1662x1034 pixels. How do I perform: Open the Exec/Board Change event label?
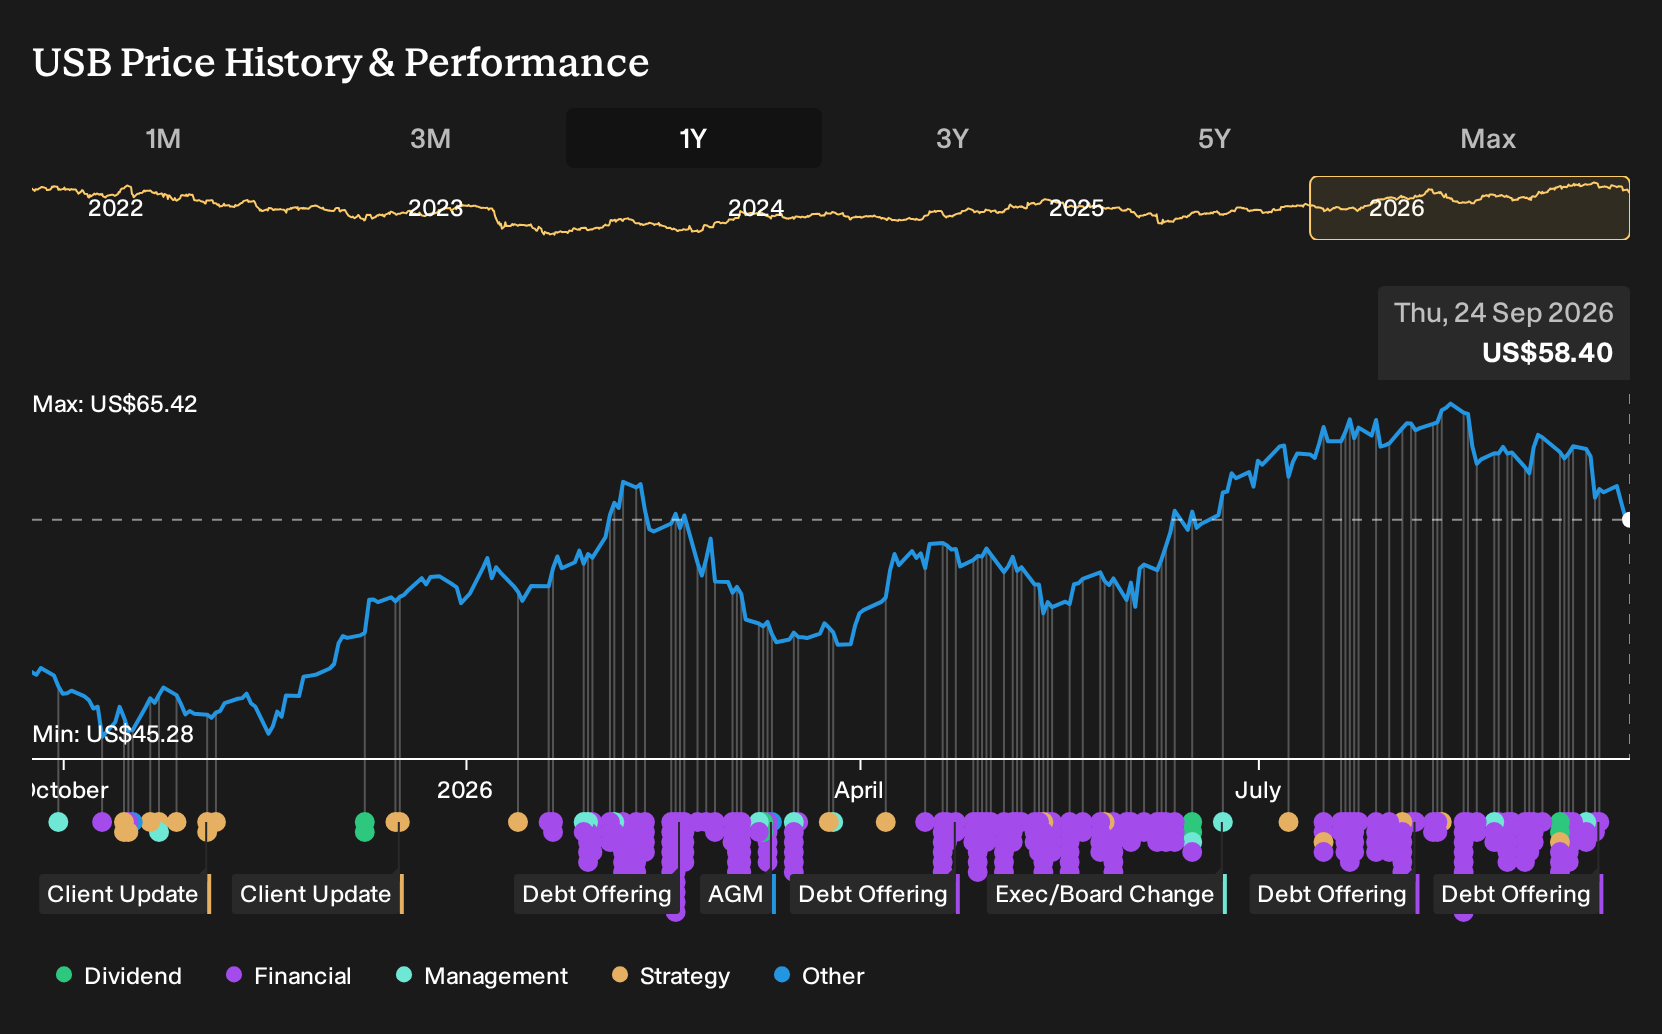point(1107,894)
